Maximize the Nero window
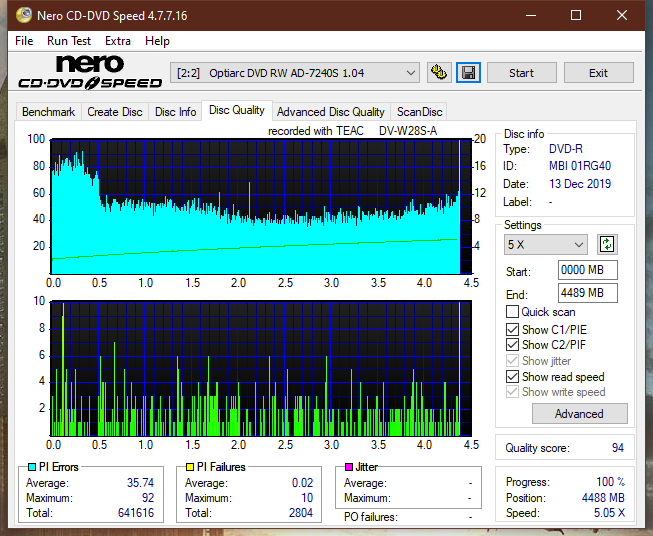The width and height of the screenshot is (653, 536). click(576, 15)
